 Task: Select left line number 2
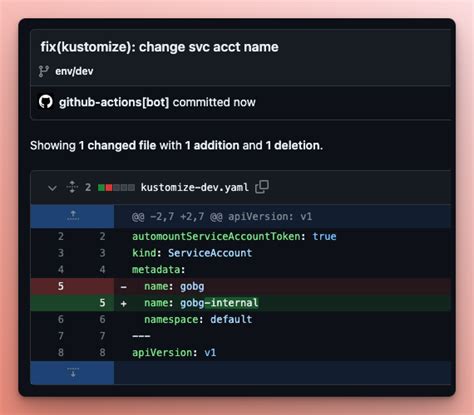tap(61, 236)
